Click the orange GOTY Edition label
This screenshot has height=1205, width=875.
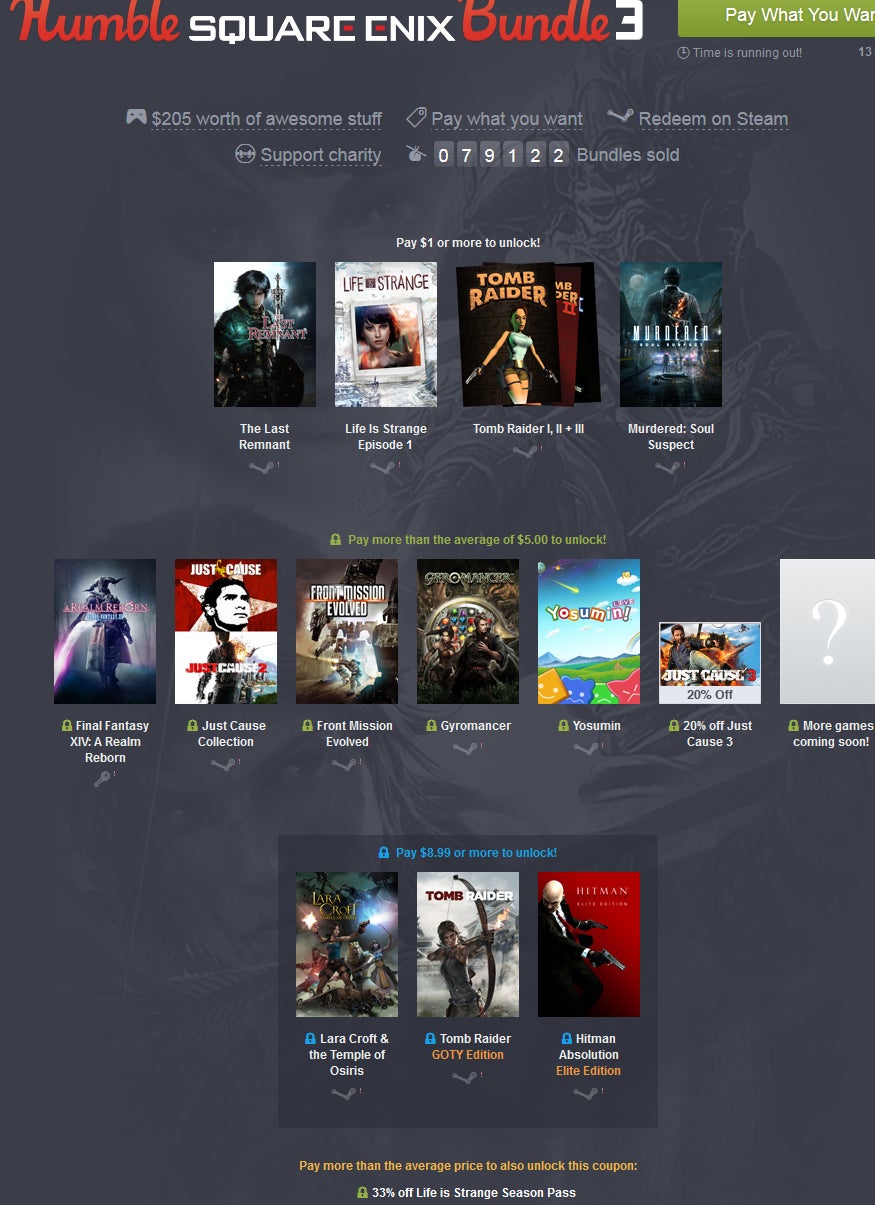pos(468,1055)
